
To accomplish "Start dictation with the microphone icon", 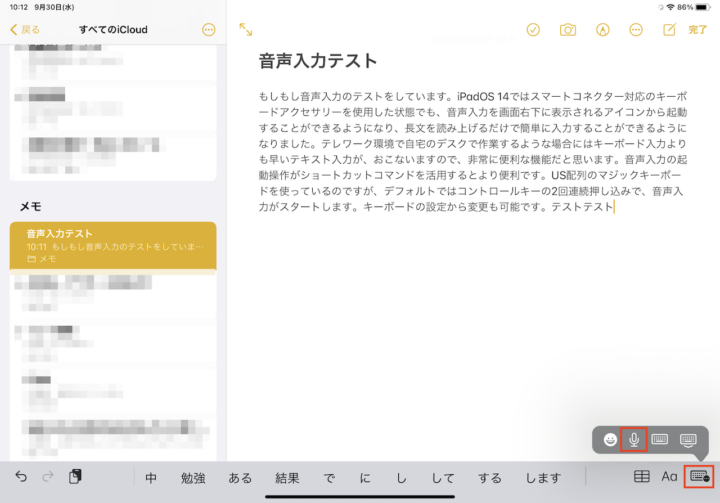I will pyautogui.click(x=634, y=440).
